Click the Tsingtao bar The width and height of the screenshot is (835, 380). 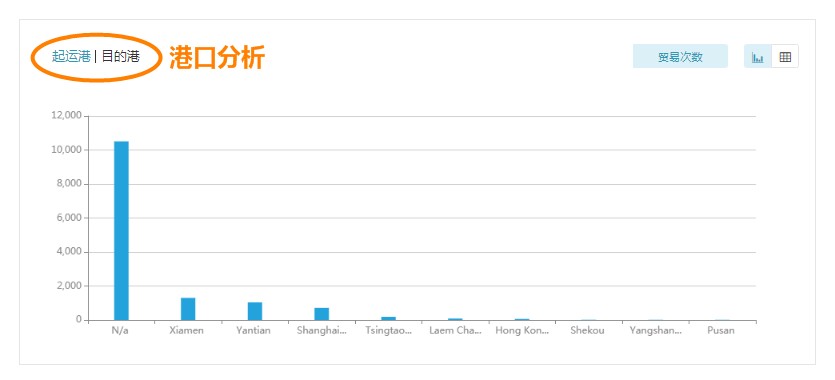tap(388, 318)
